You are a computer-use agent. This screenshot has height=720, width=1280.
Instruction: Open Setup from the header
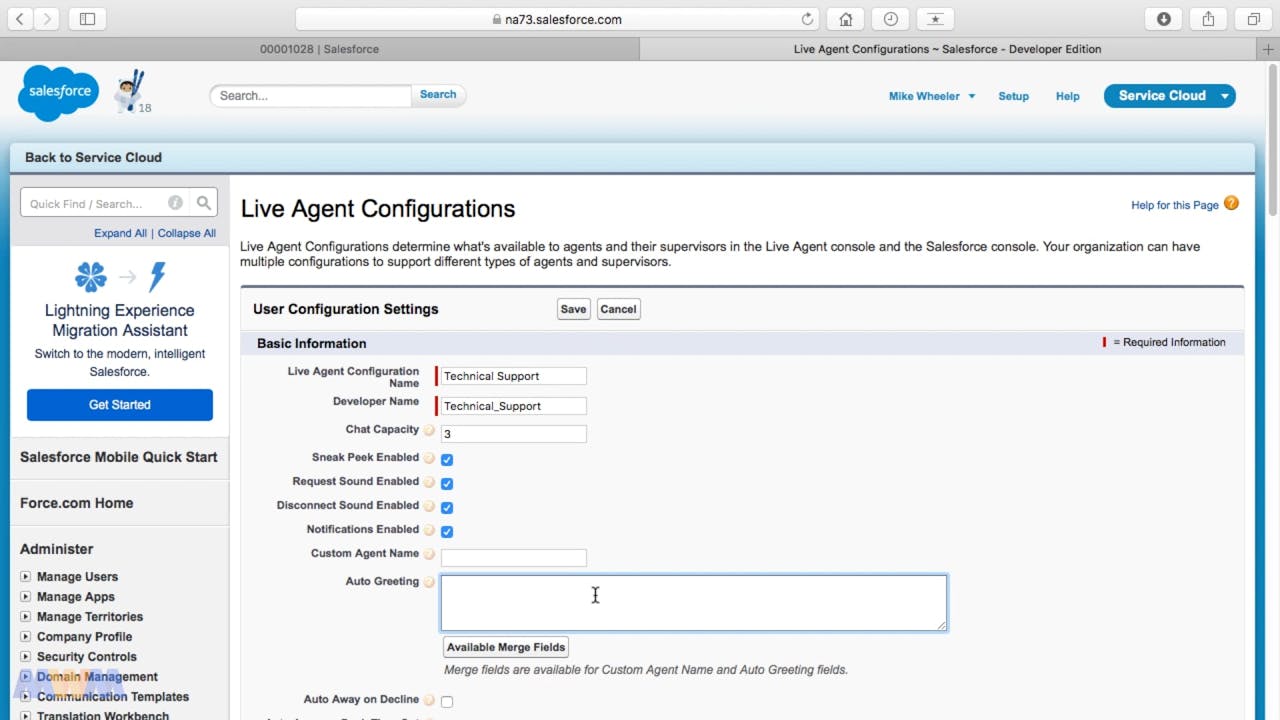1013,96
